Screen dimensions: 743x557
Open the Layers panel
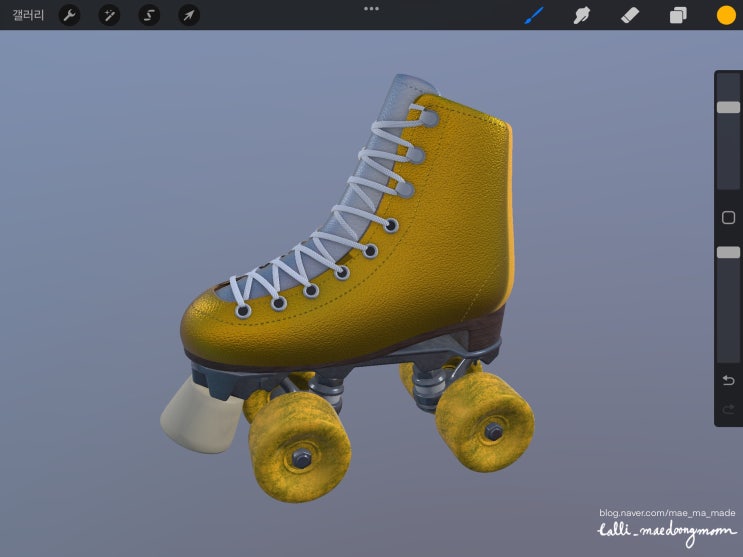coord(678,15)
